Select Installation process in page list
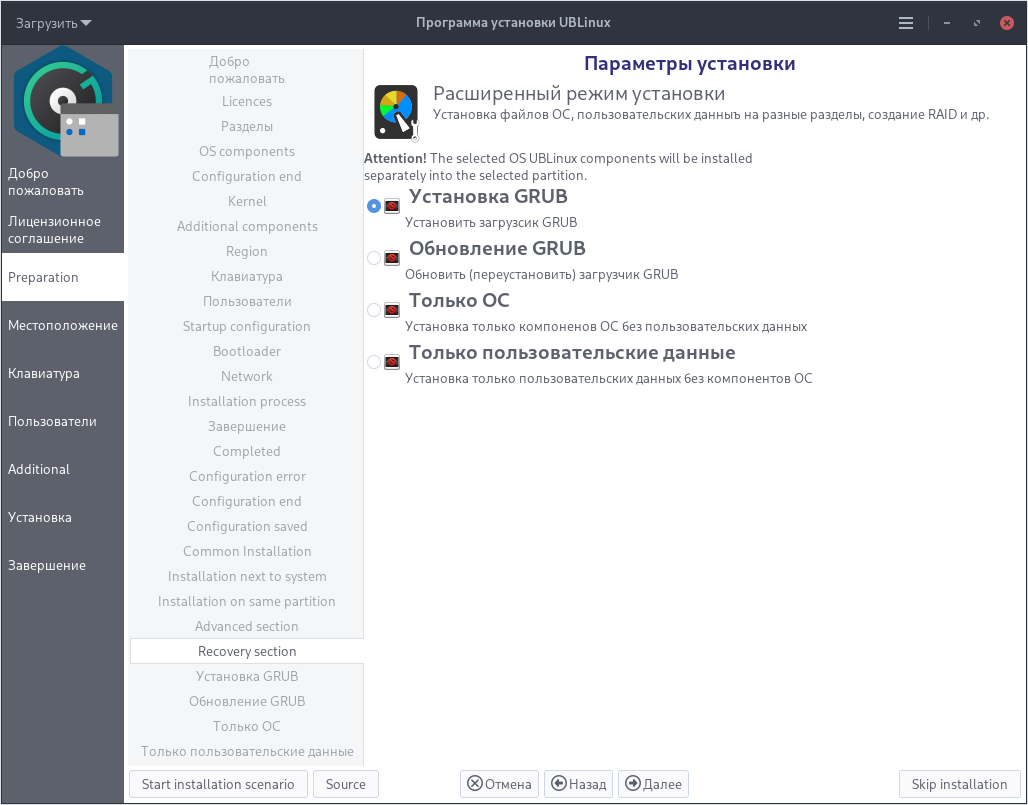This screenshot has height=805, width=1028. click(247, 401)
